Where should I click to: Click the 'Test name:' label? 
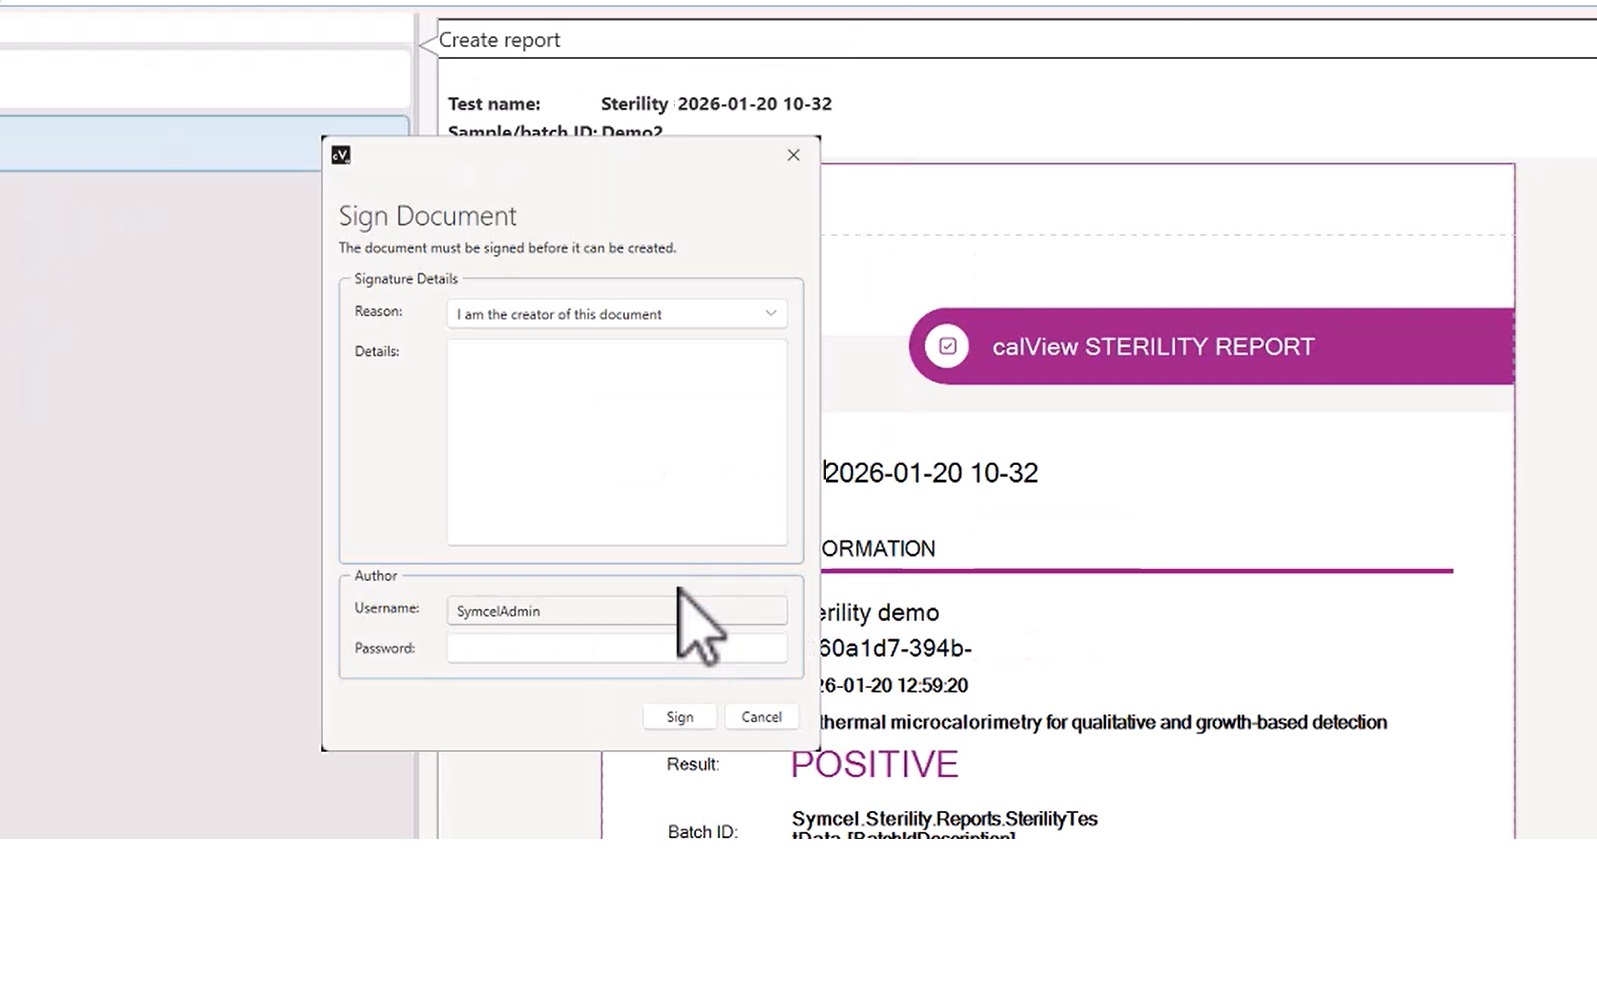coord(494,104)
